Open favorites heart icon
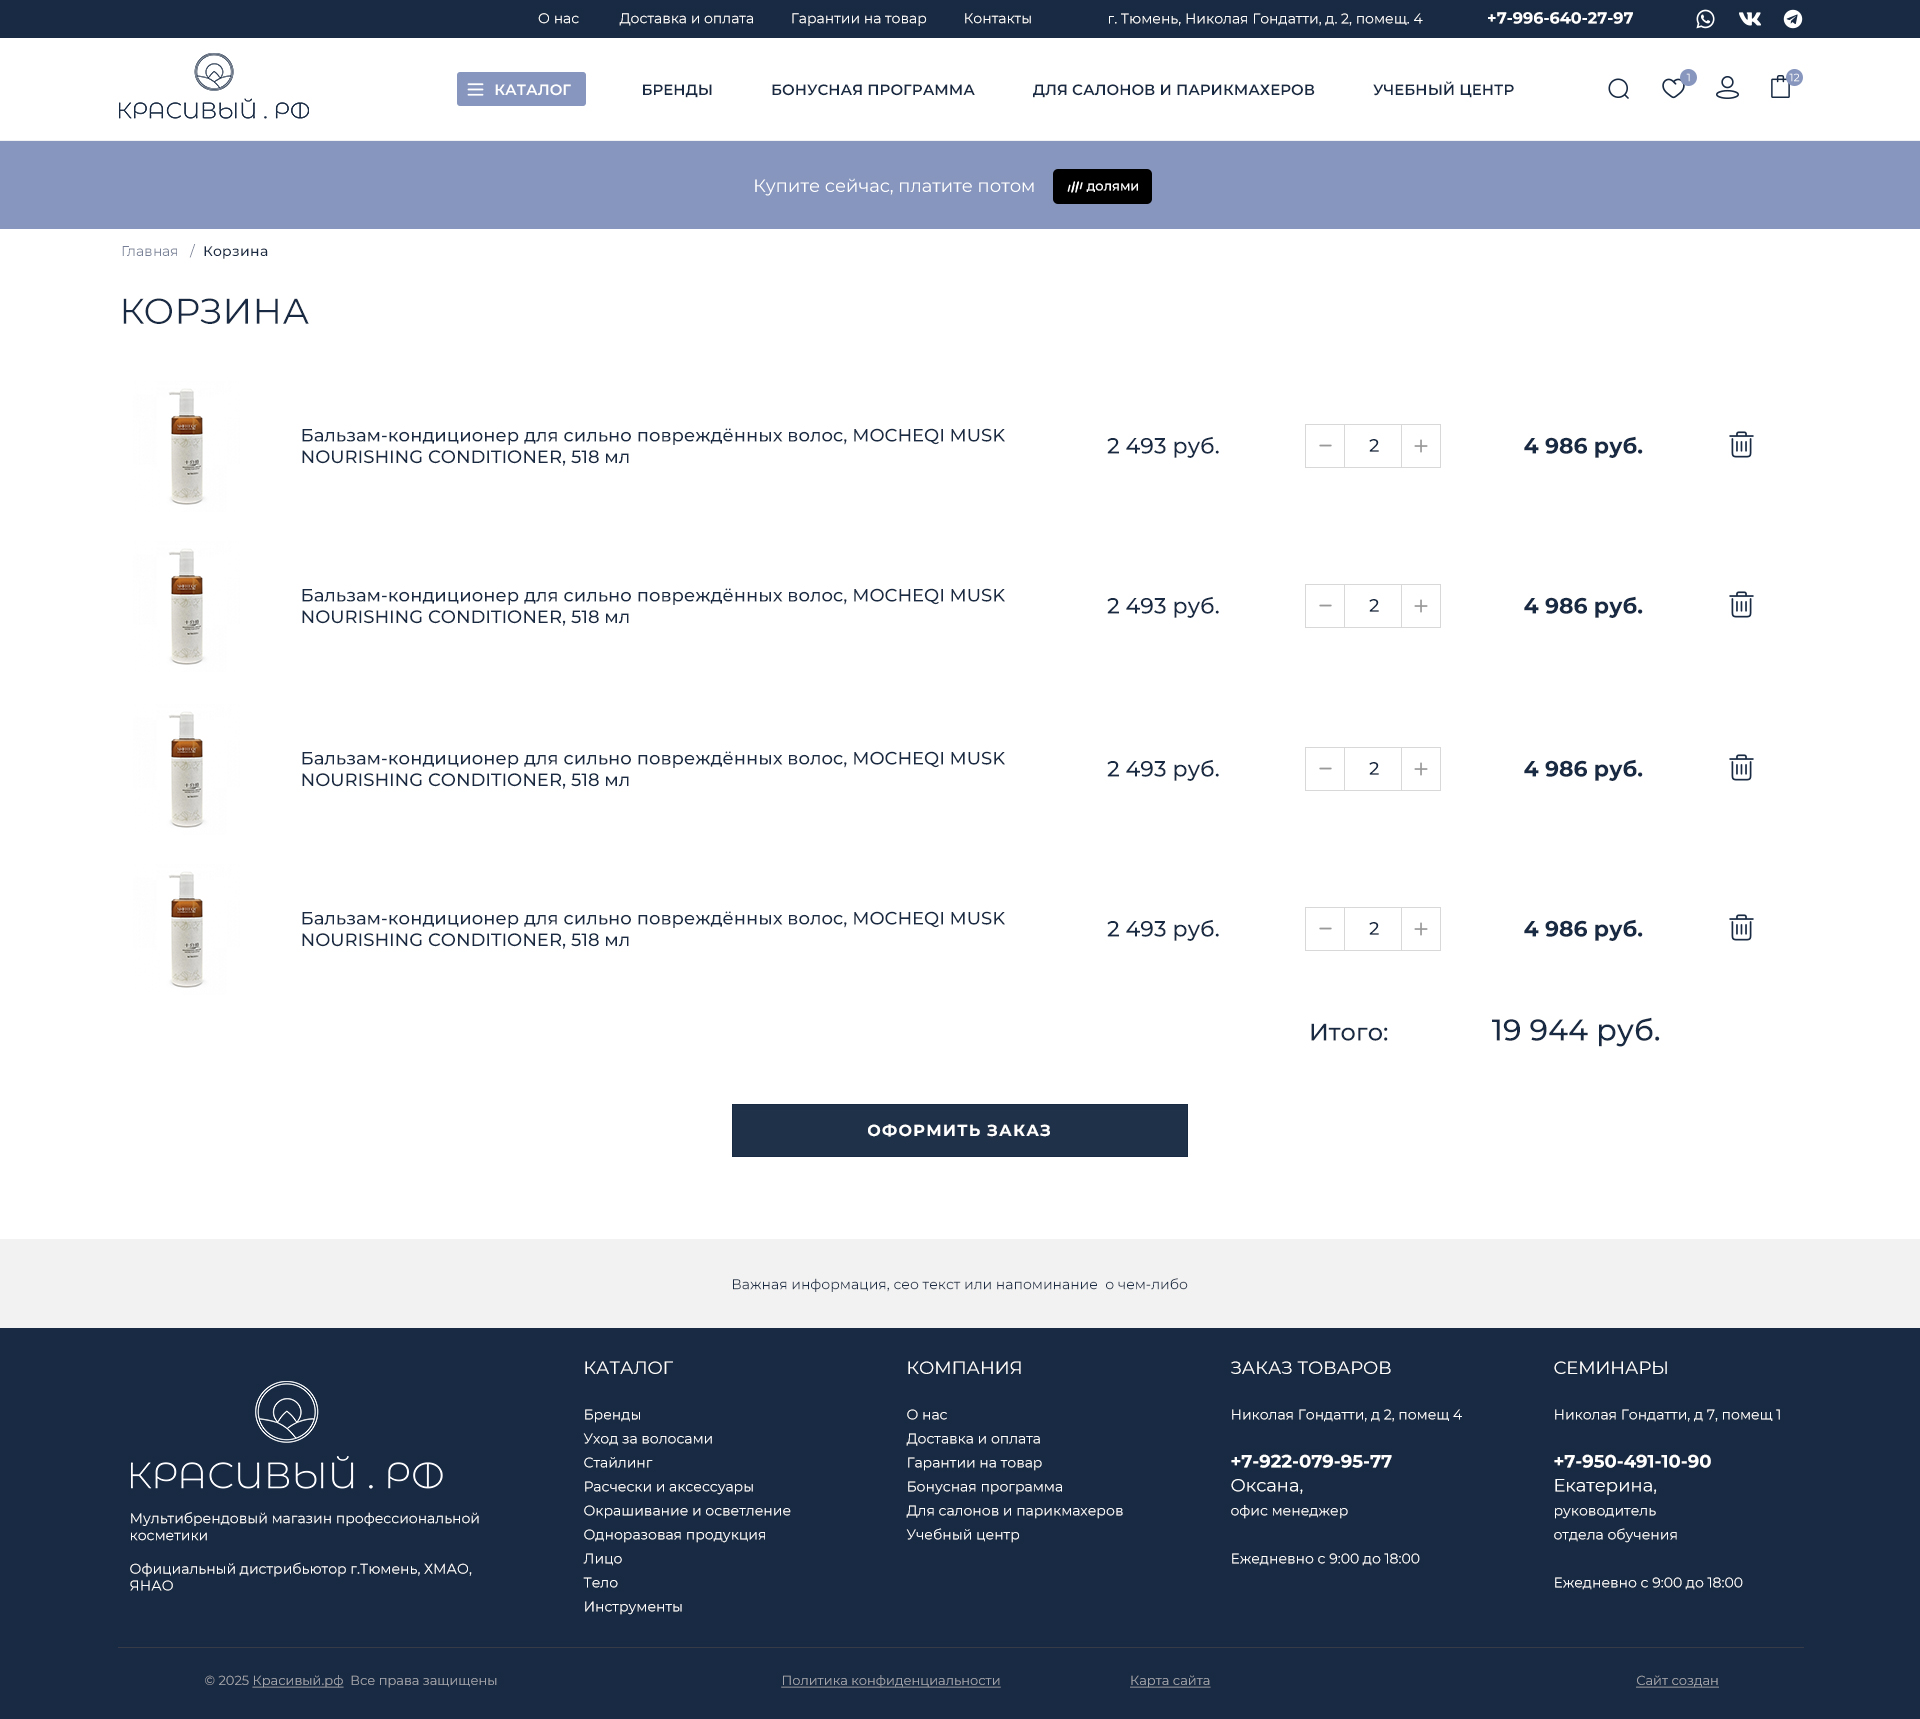Screen dimensions: 1920x1719 pos(1673,89)
